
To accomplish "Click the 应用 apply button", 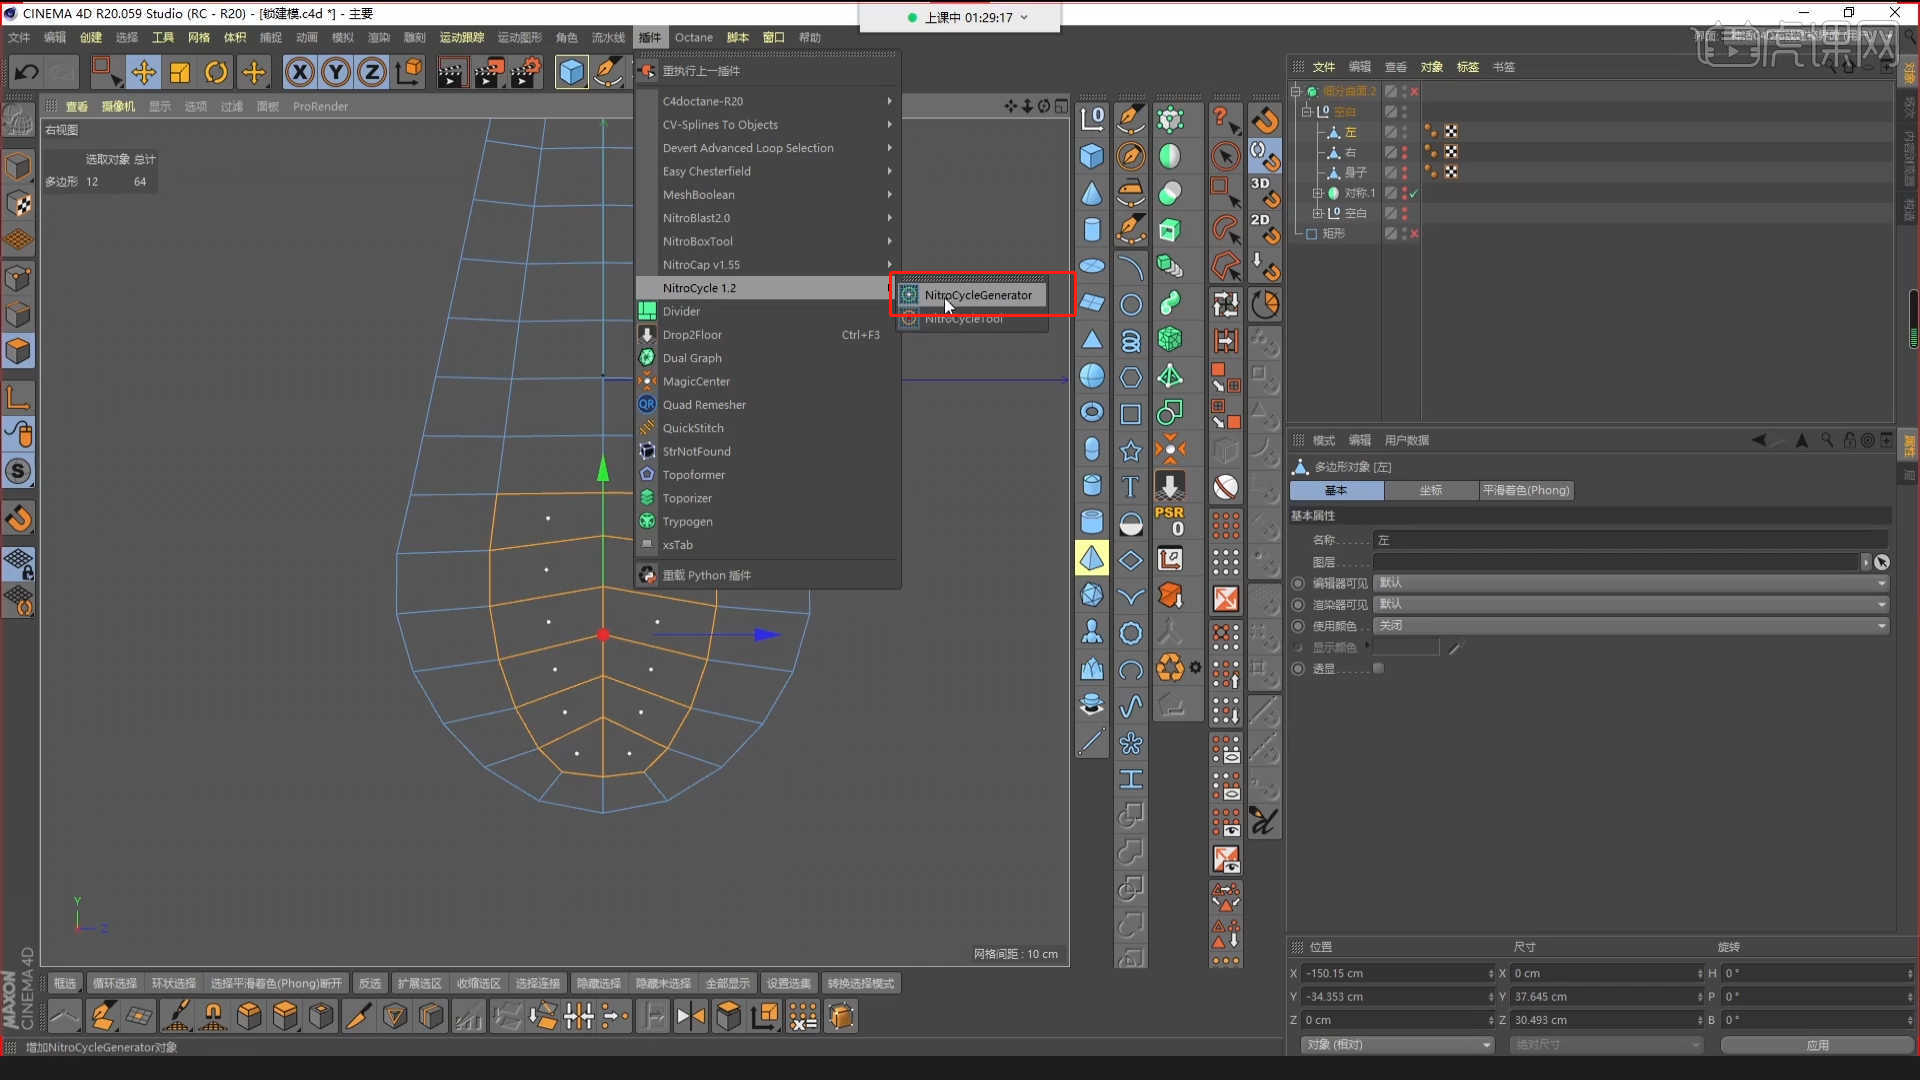I will click(1817, 1044).
